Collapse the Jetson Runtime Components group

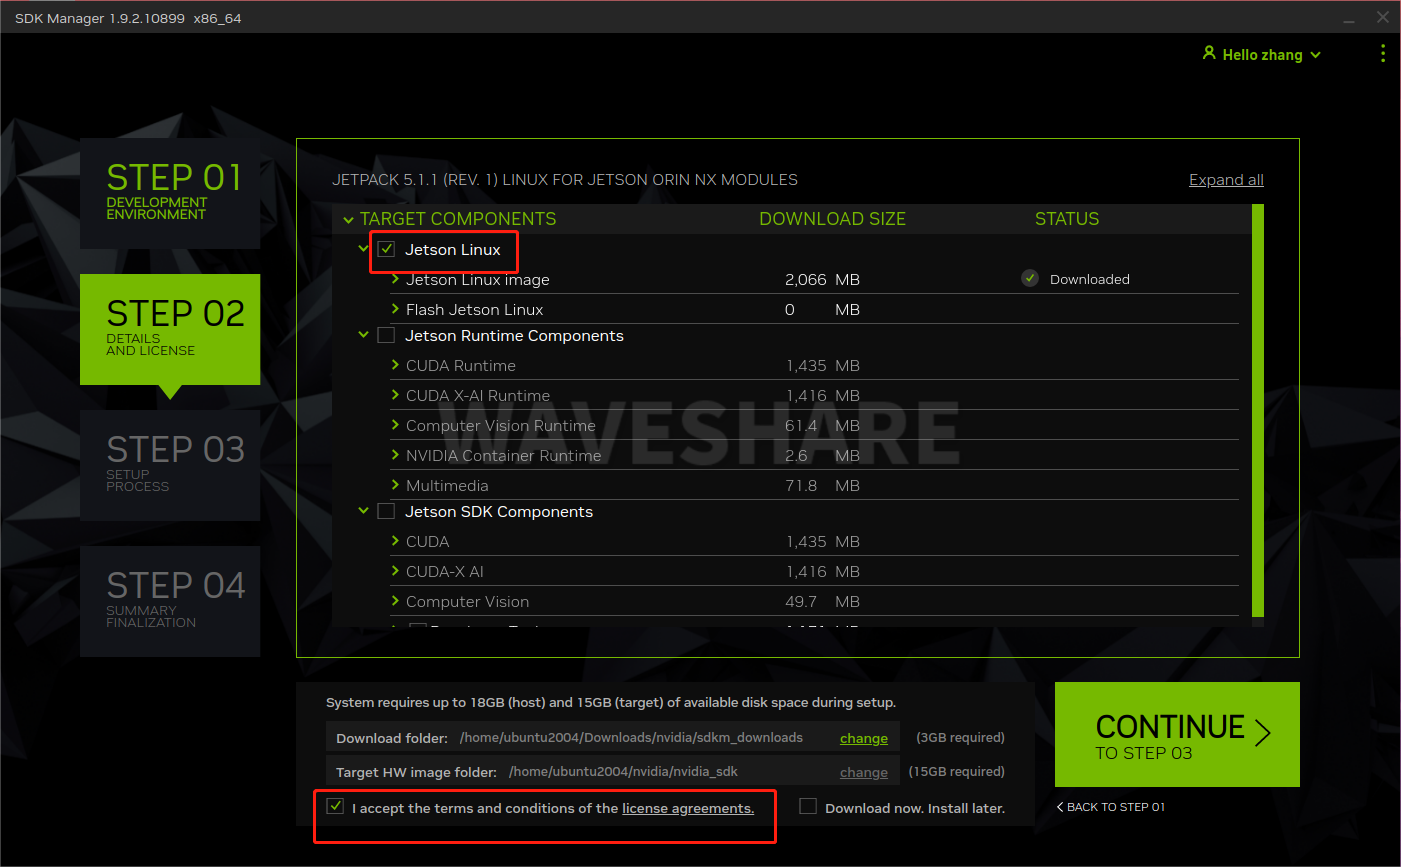[364, 335]
